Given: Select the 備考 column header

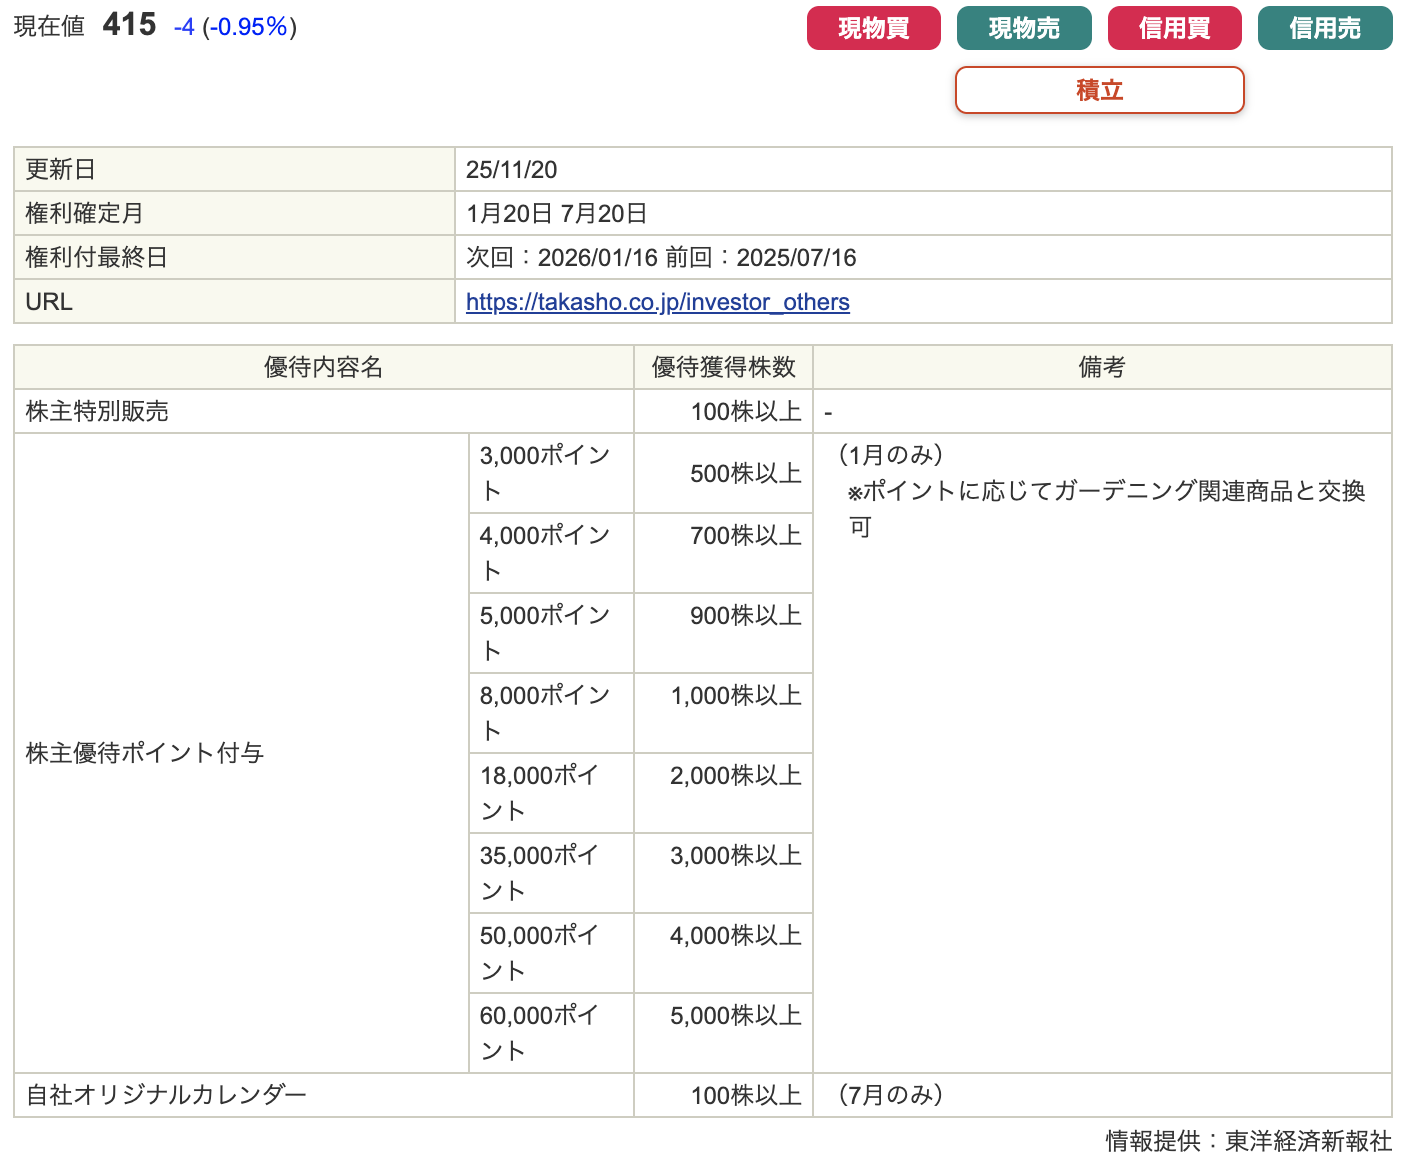Looking at the screenshot, I should click(x=1101, y=368).
